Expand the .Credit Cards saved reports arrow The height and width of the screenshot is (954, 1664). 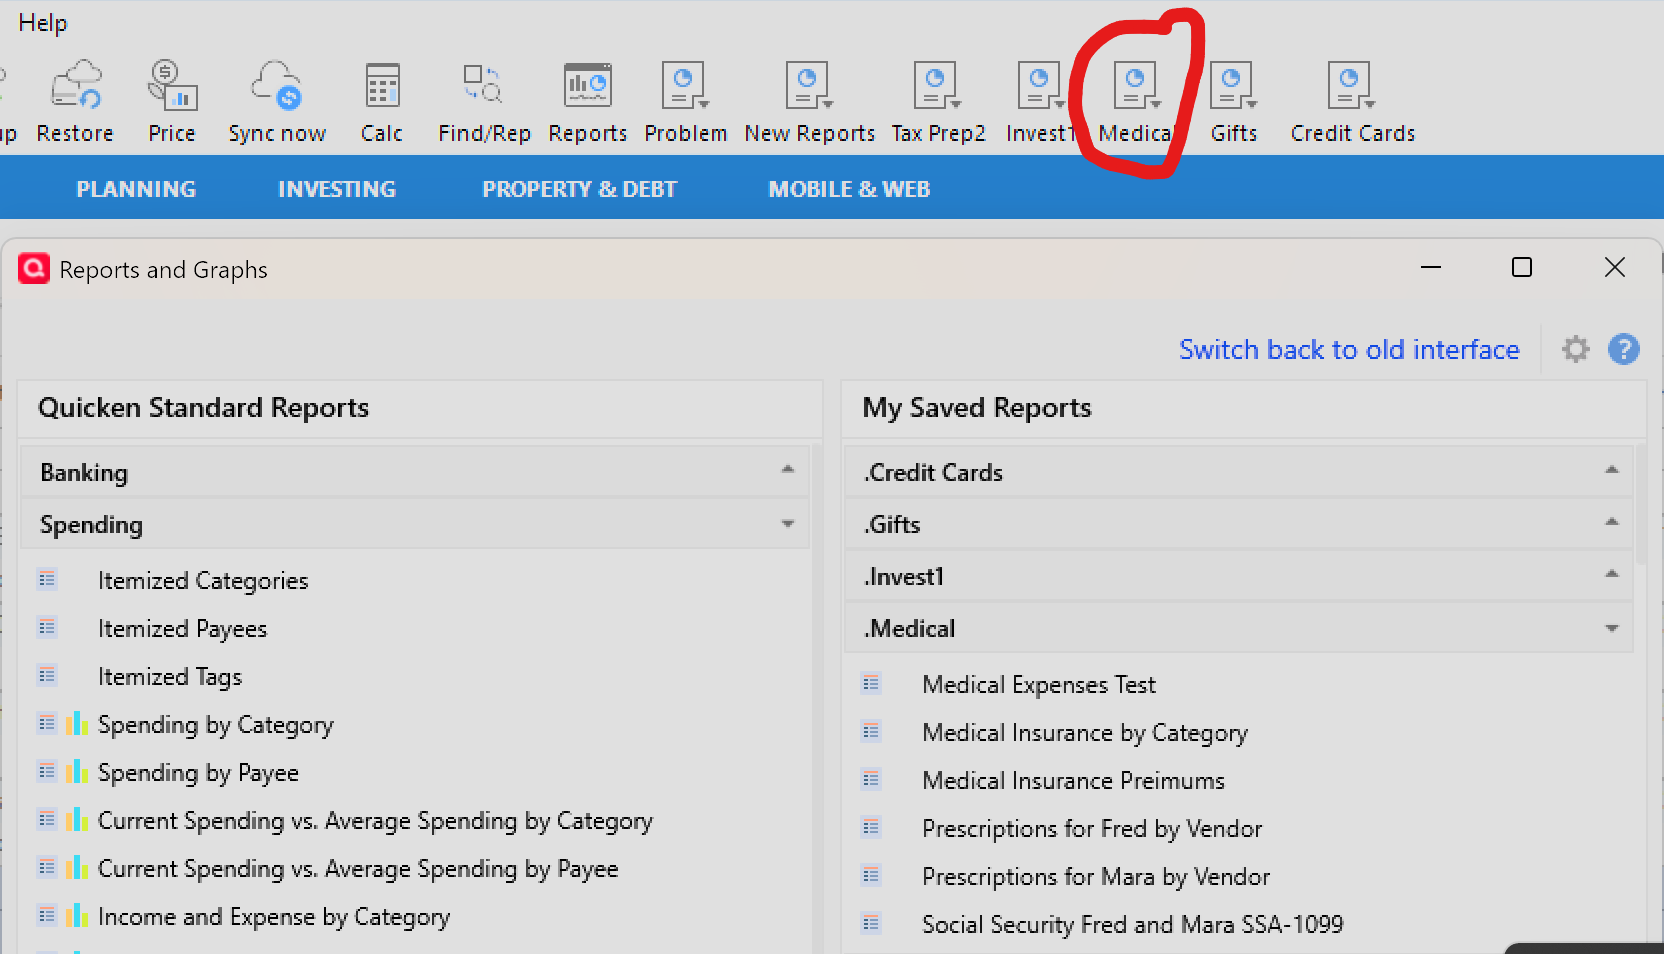click(1612, 470)
